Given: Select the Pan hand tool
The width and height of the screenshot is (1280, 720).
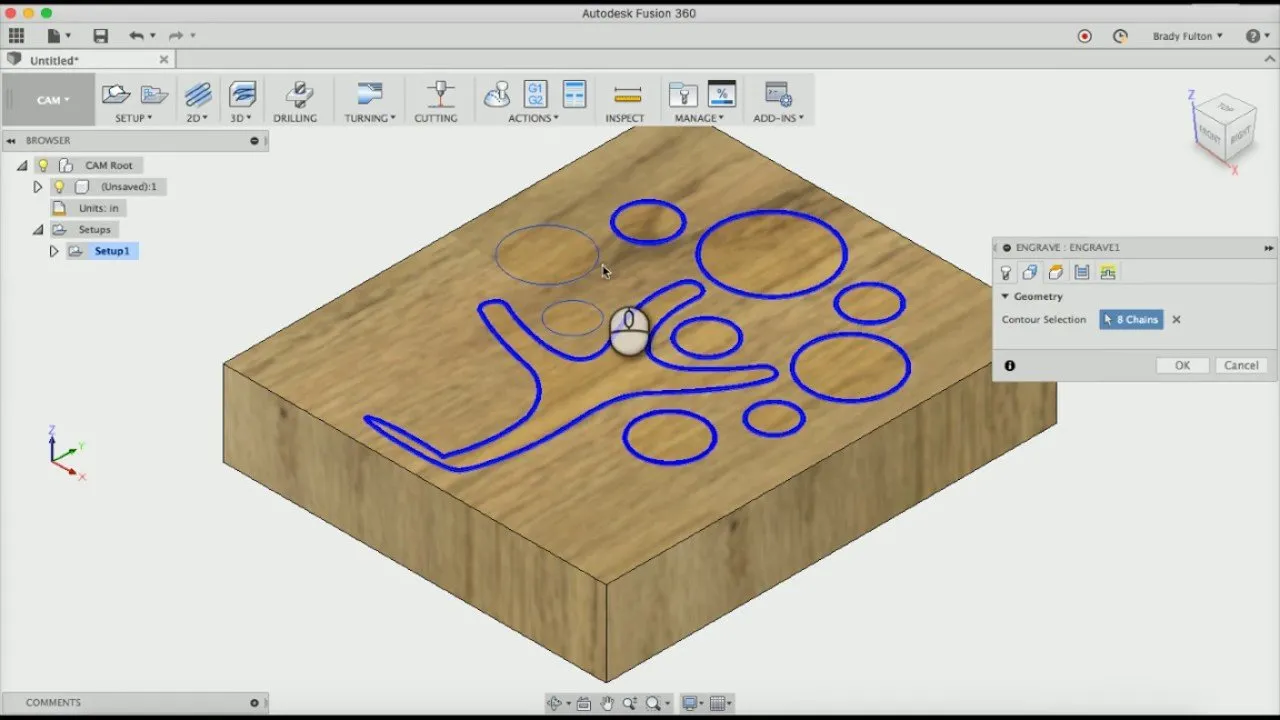Looking at the screenshot, I should (607, 704).
